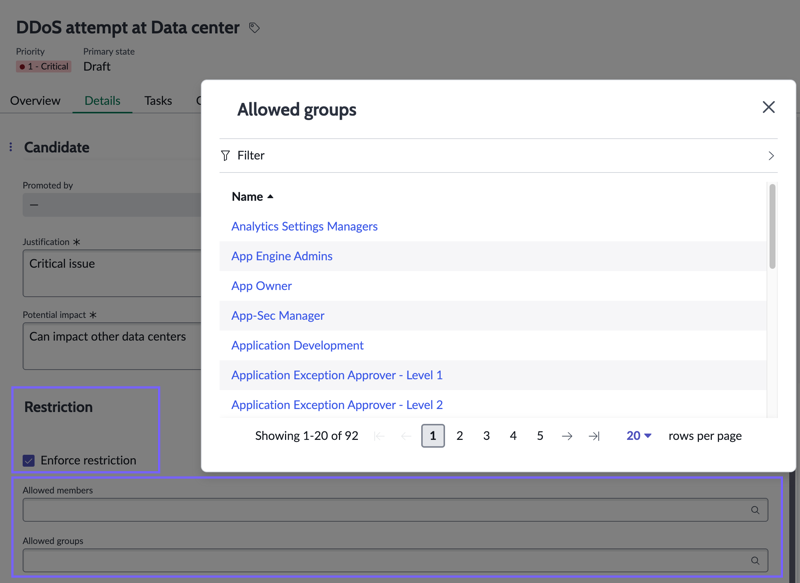Switch to the Details tab
Viewport: 800px width, 583px height.
(103, 100)
